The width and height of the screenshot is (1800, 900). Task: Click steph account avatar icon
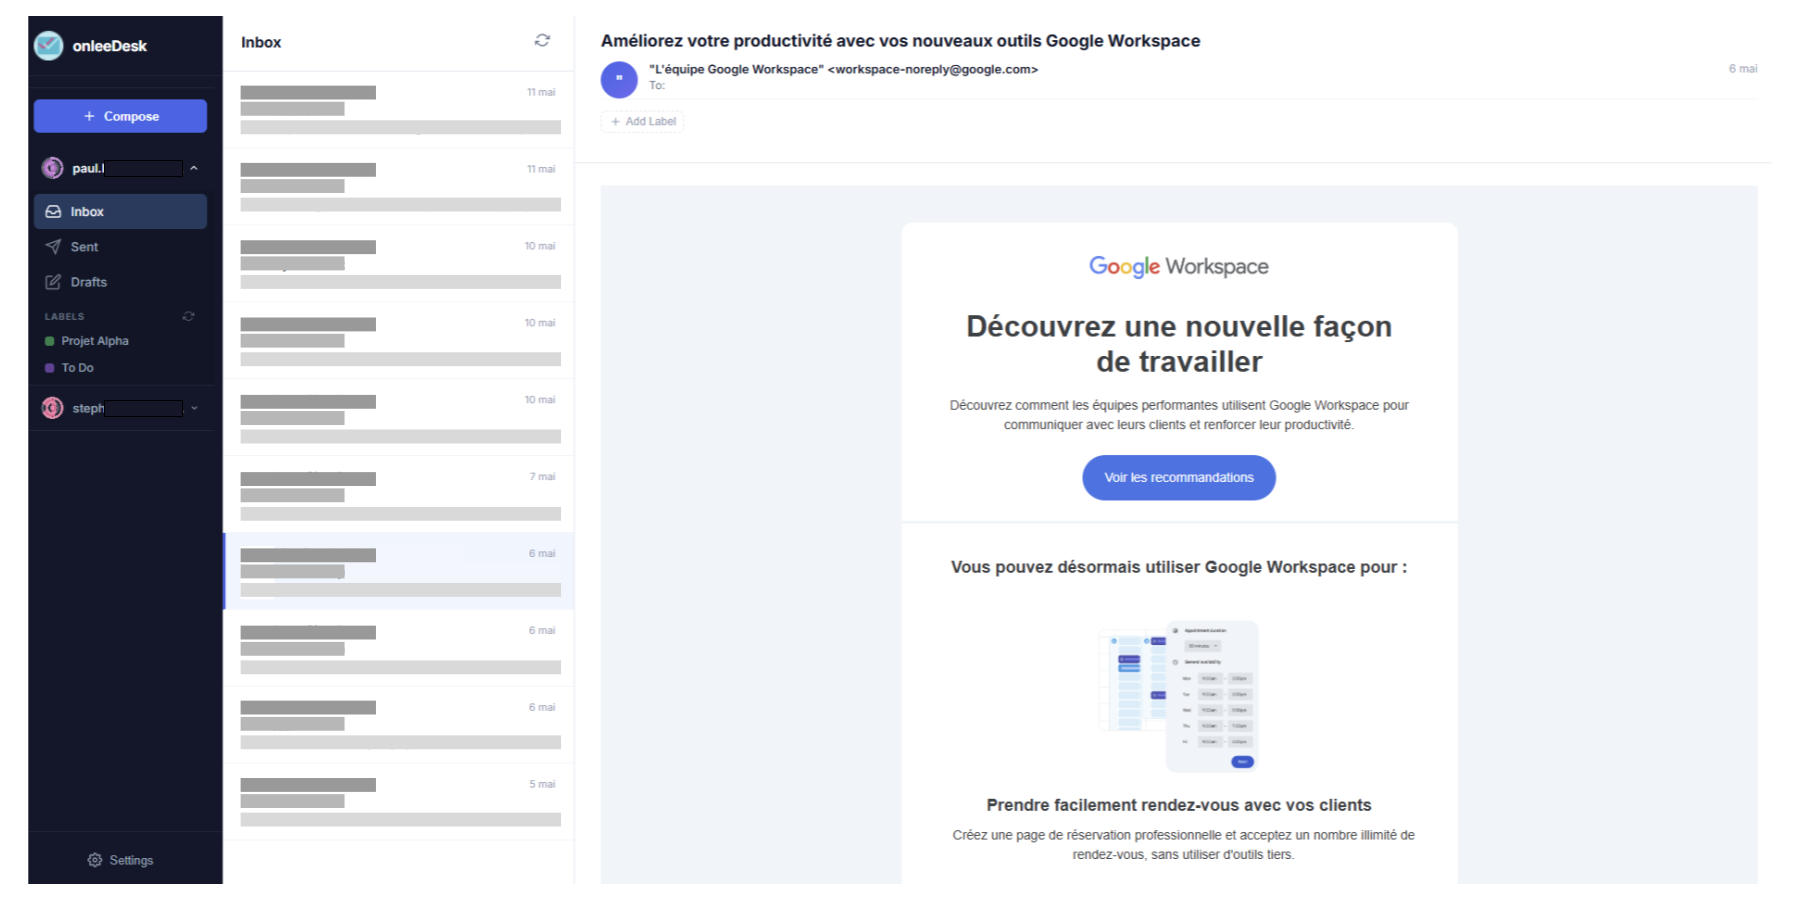(x=52, y=408)
